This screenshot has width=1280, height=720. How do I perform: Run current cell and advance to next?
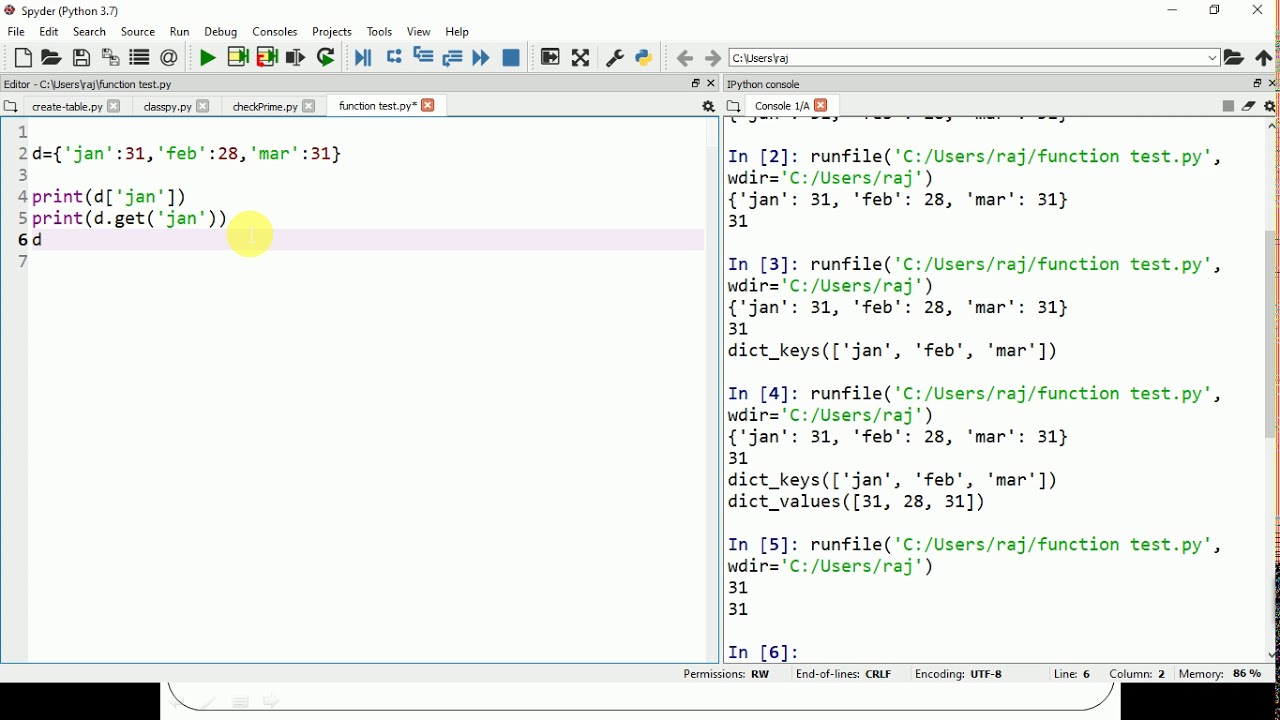(x=267, y=58)
